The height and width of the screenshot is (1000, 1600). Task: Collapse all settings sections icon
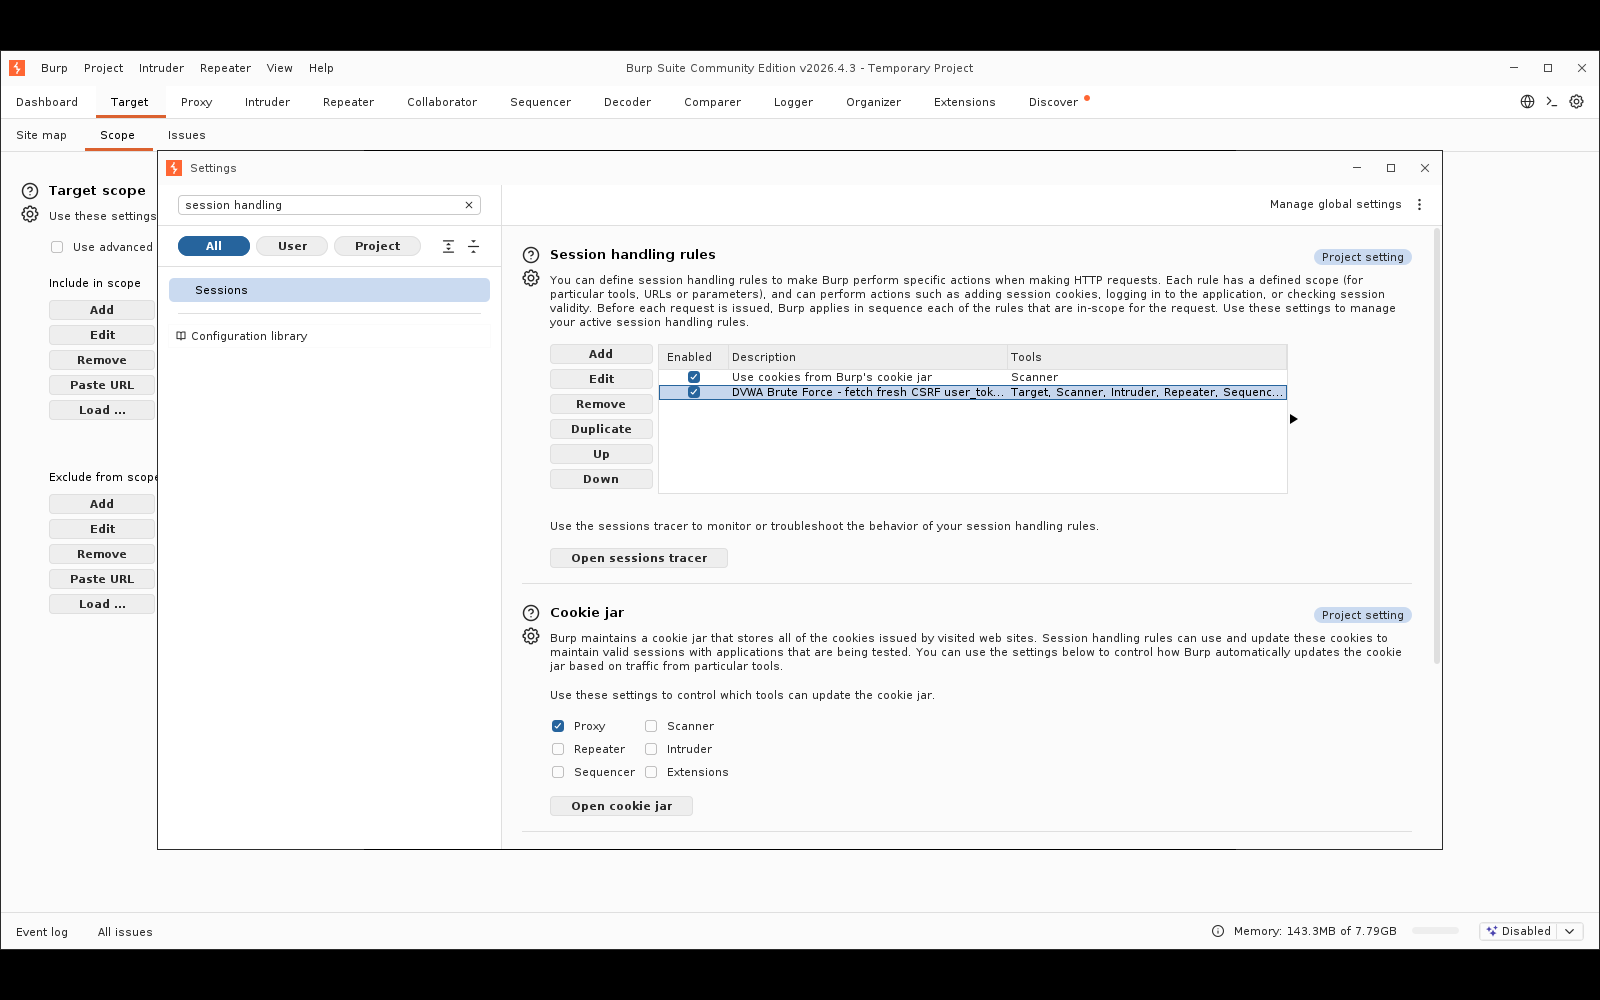tap(473, 246)
